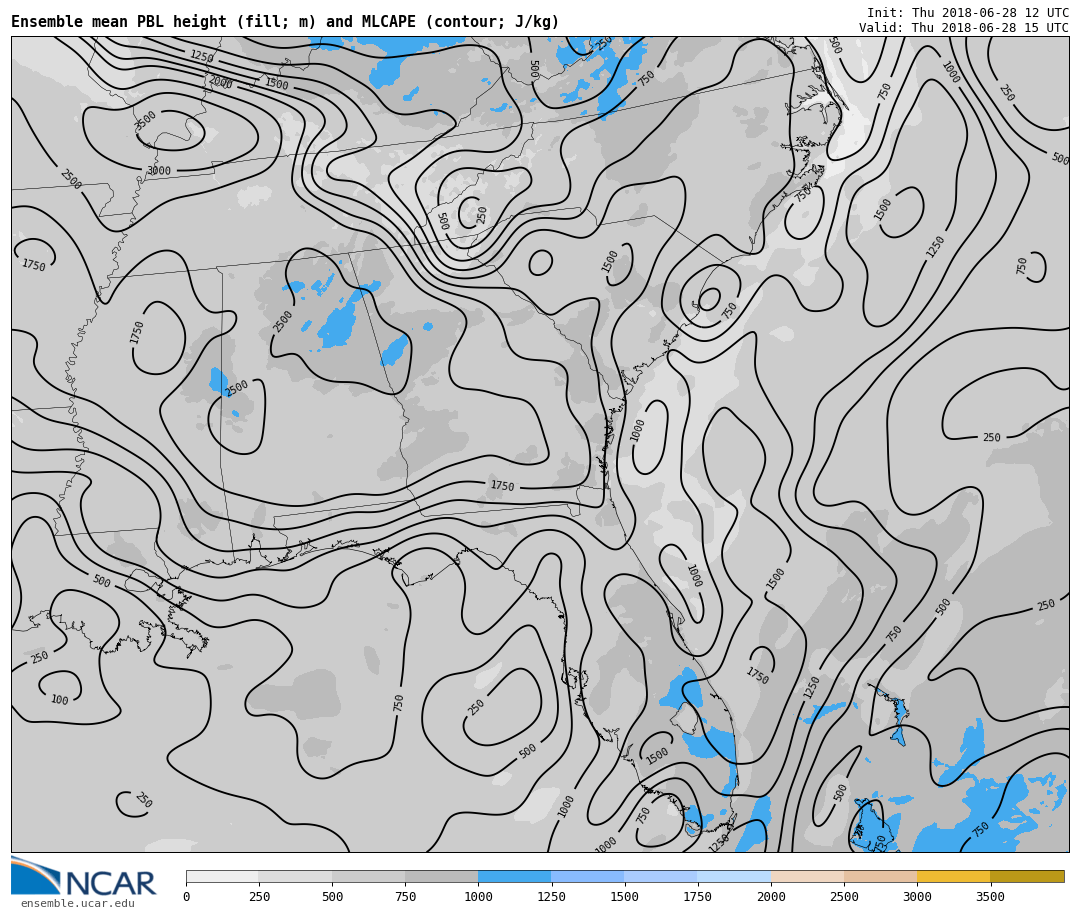Click the 100 contour label over the Gulf
This screenshot has width=1080, height=915.
point(60,699)
